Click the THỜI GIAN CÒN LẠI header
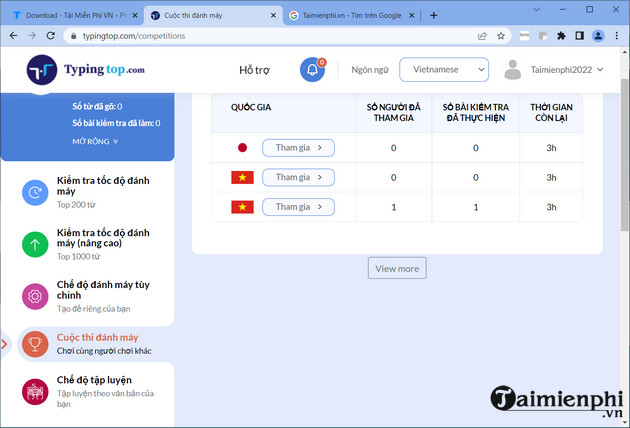Image resolution: width=630 pixels, height=428 pixels. [x=551, y=113]
